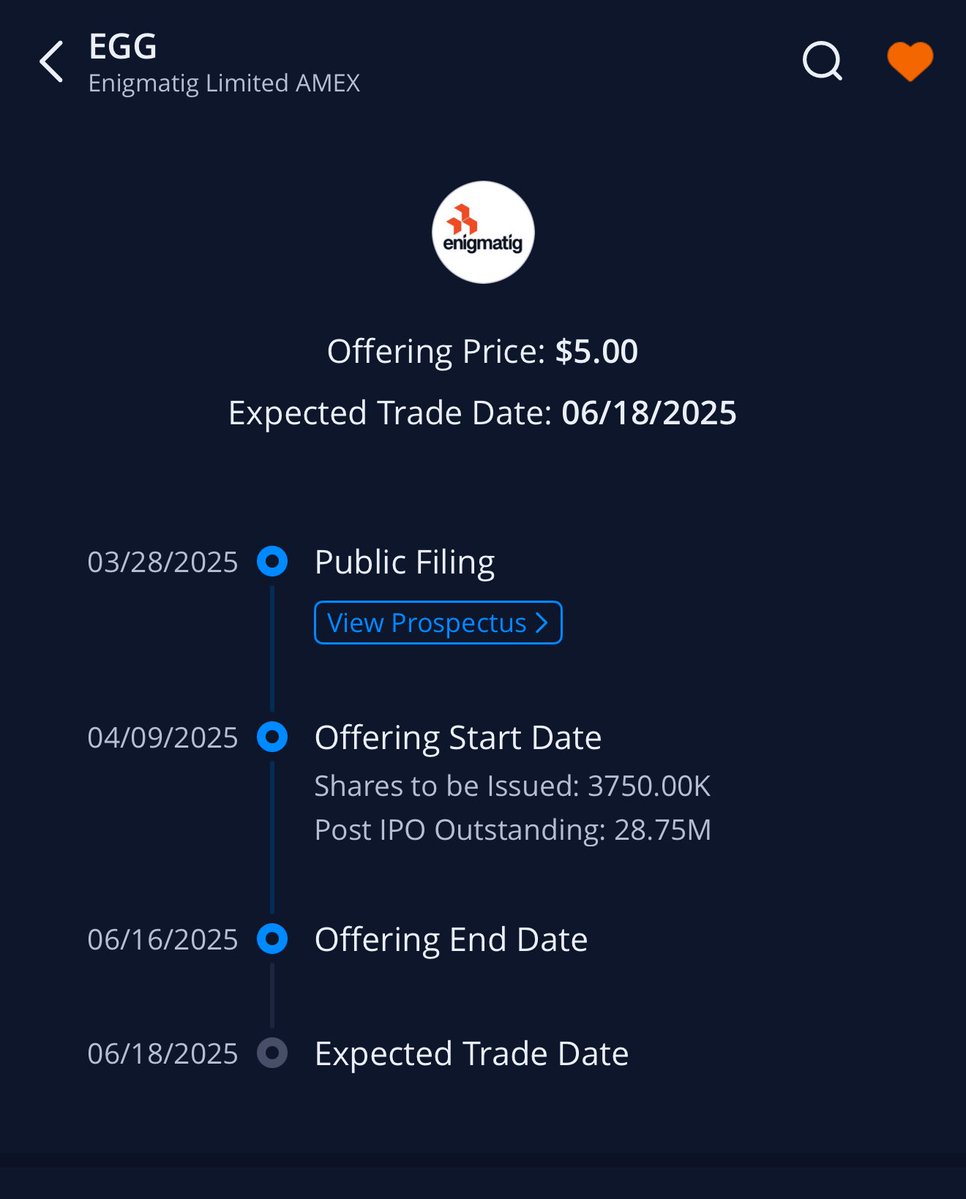Select the Public Filing timeline marker

272,561
